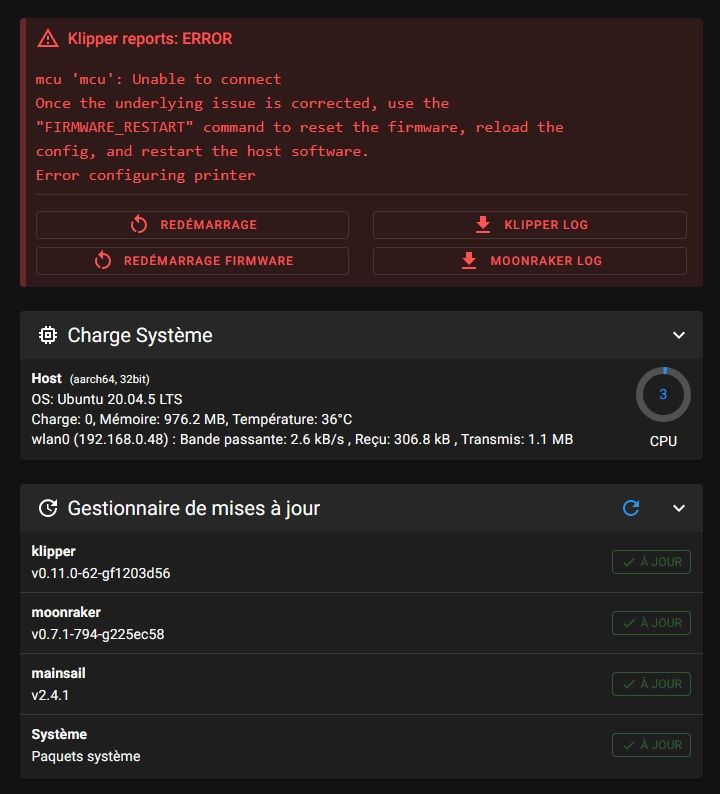Click the Paquets système text
720x794 pixels.
pos(86,756)
